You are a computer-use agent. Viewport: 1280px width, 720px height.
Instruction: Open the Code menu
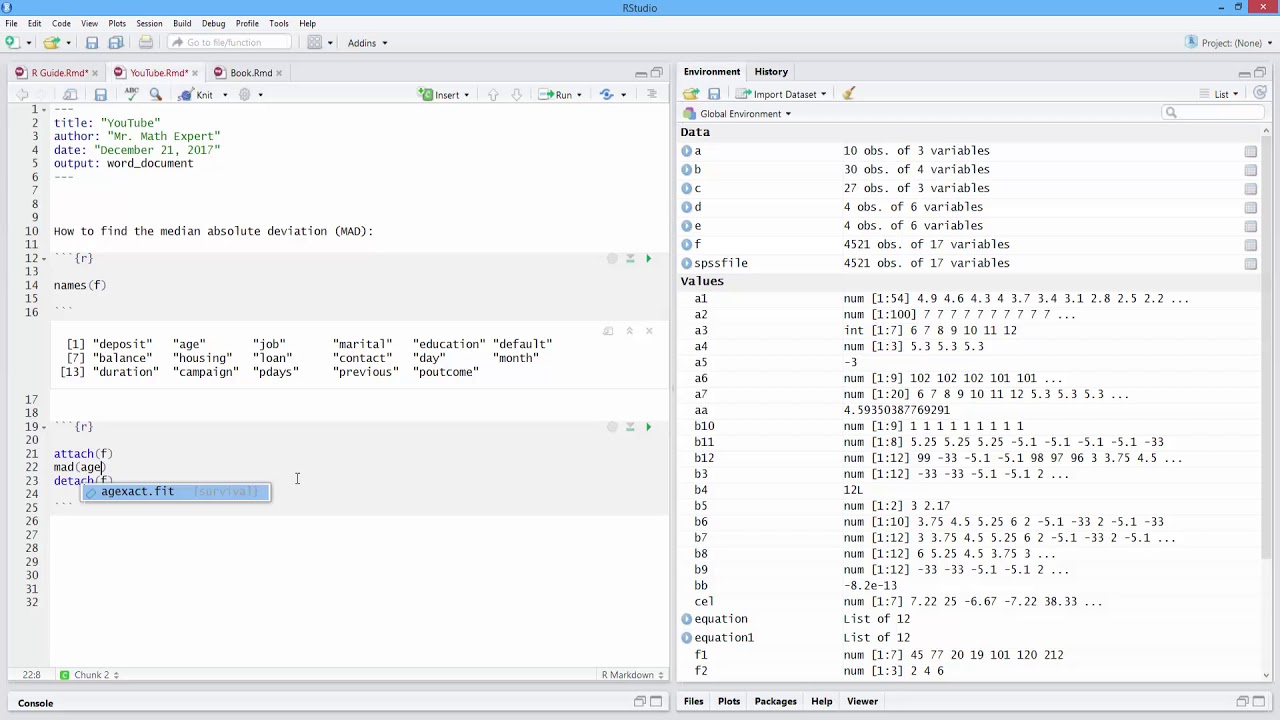(x=61, y=23)
